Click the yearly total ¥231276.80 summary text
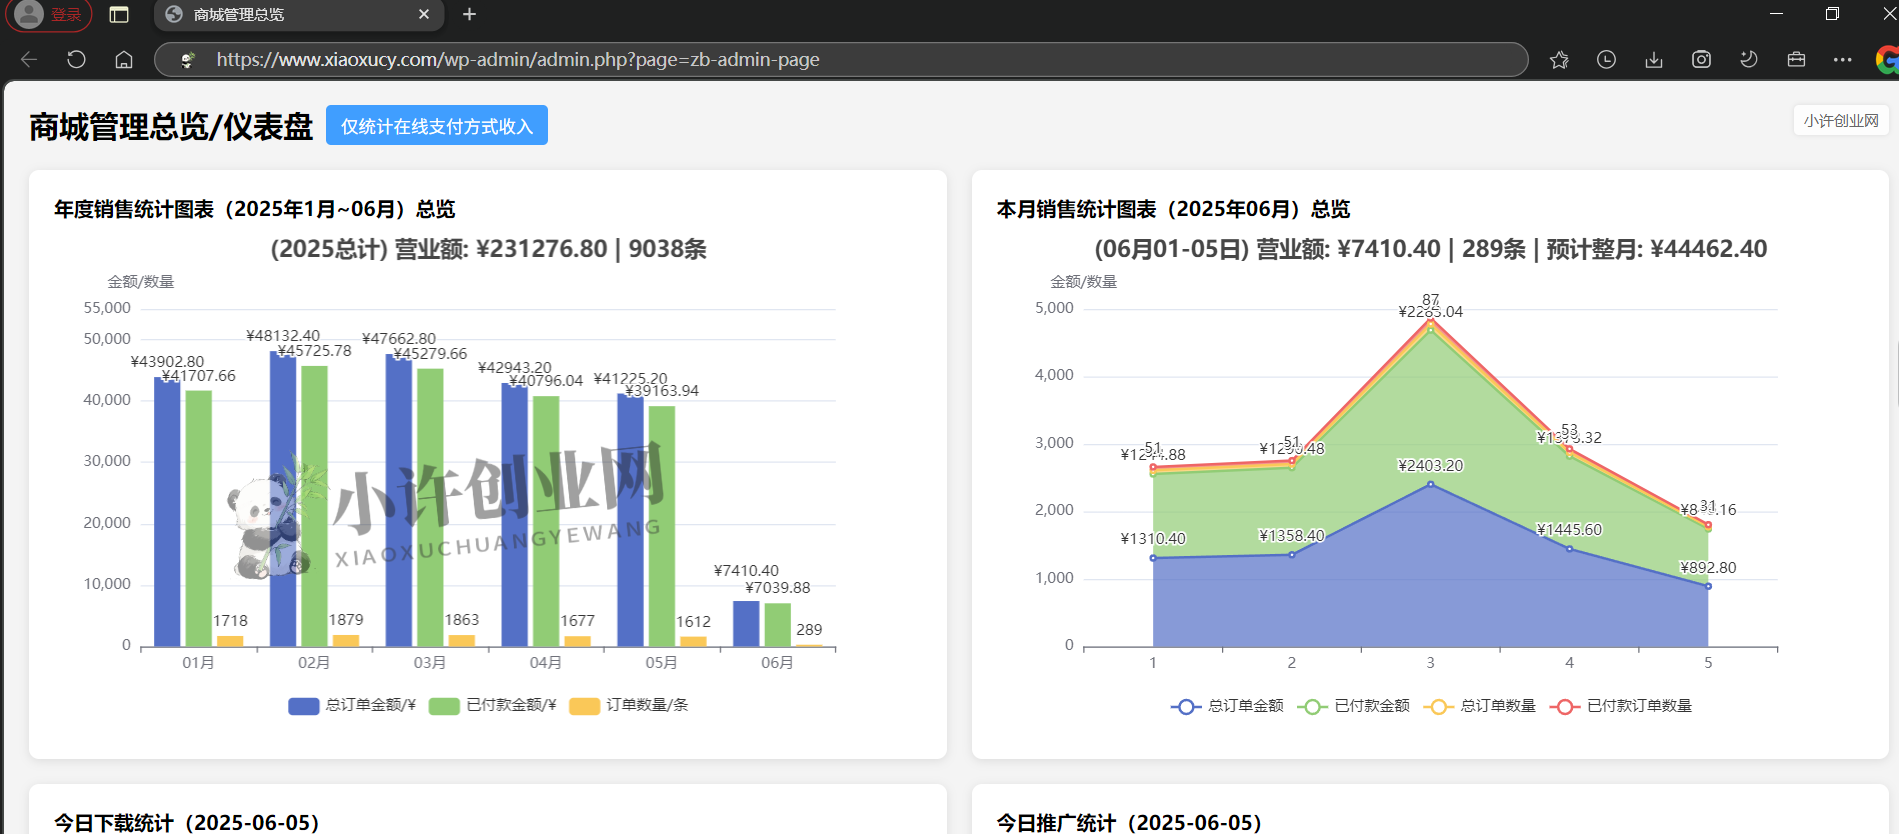This screenshot has height=834, width=1899. [488, 249]
